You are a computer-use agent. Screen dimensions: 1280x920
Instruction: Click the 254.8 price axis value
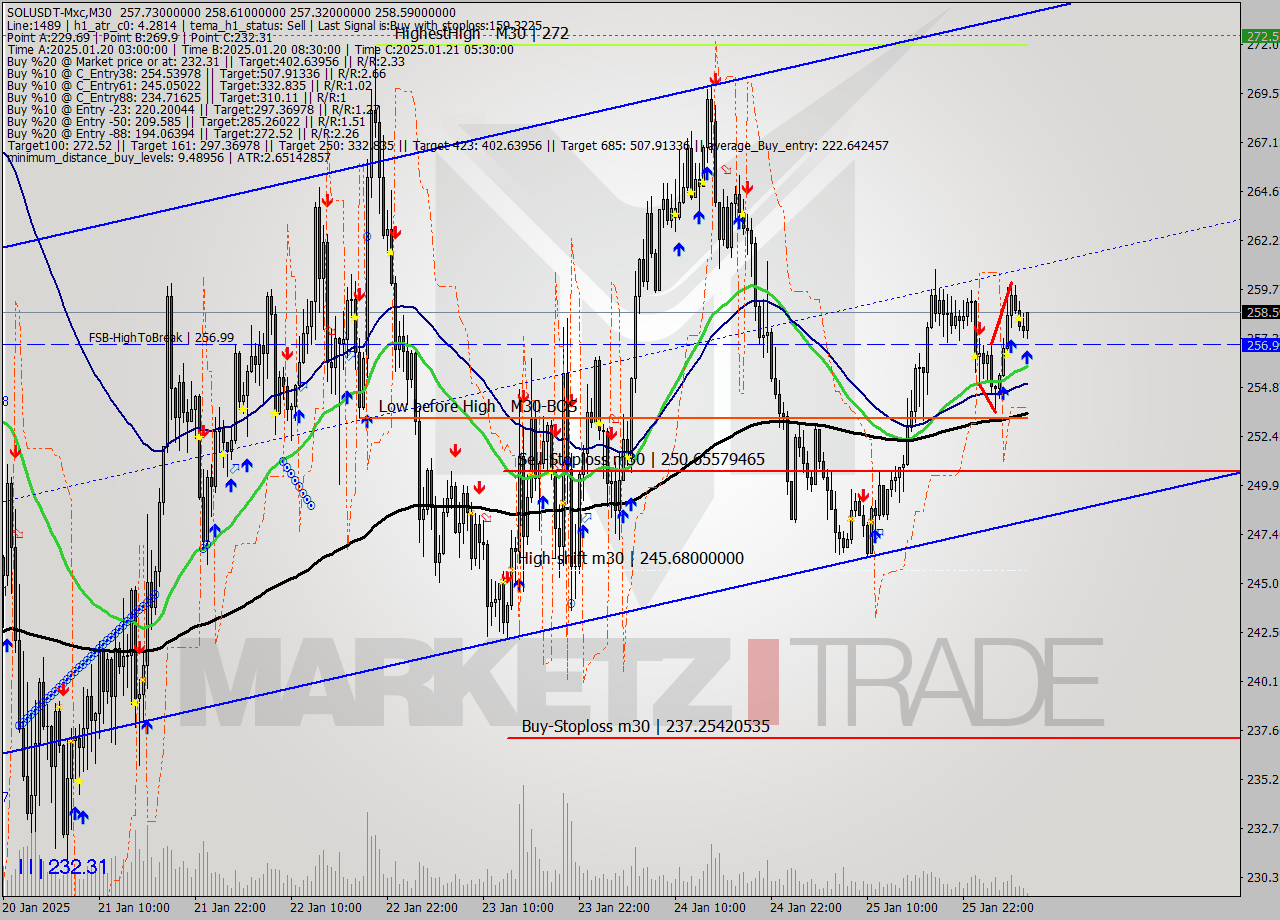[1261, 388]
